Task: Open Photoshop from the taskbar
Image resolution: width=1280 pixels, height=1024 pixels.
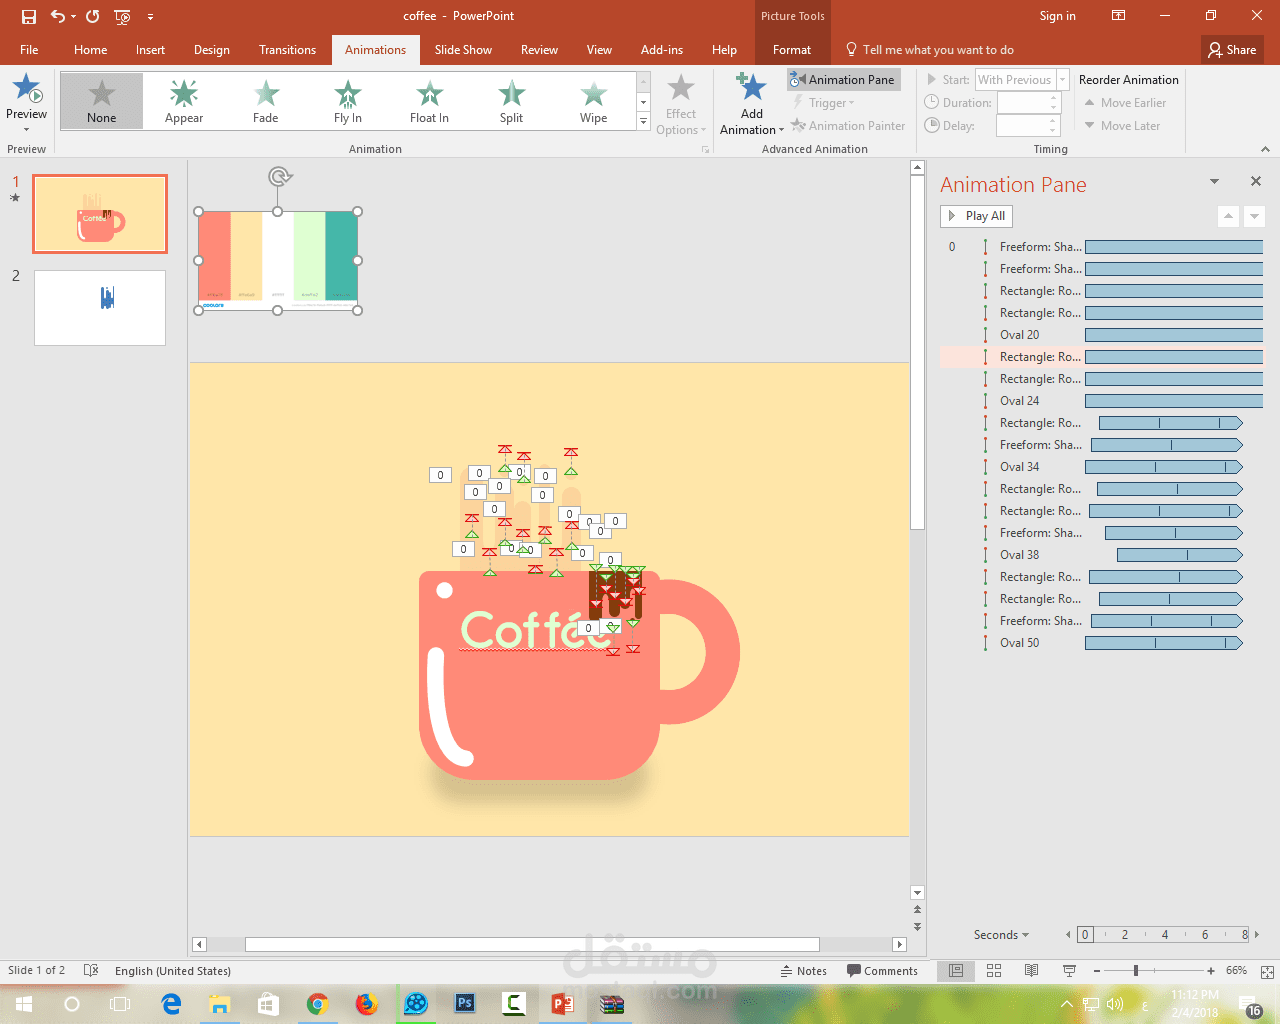Action: (465, 1004)
